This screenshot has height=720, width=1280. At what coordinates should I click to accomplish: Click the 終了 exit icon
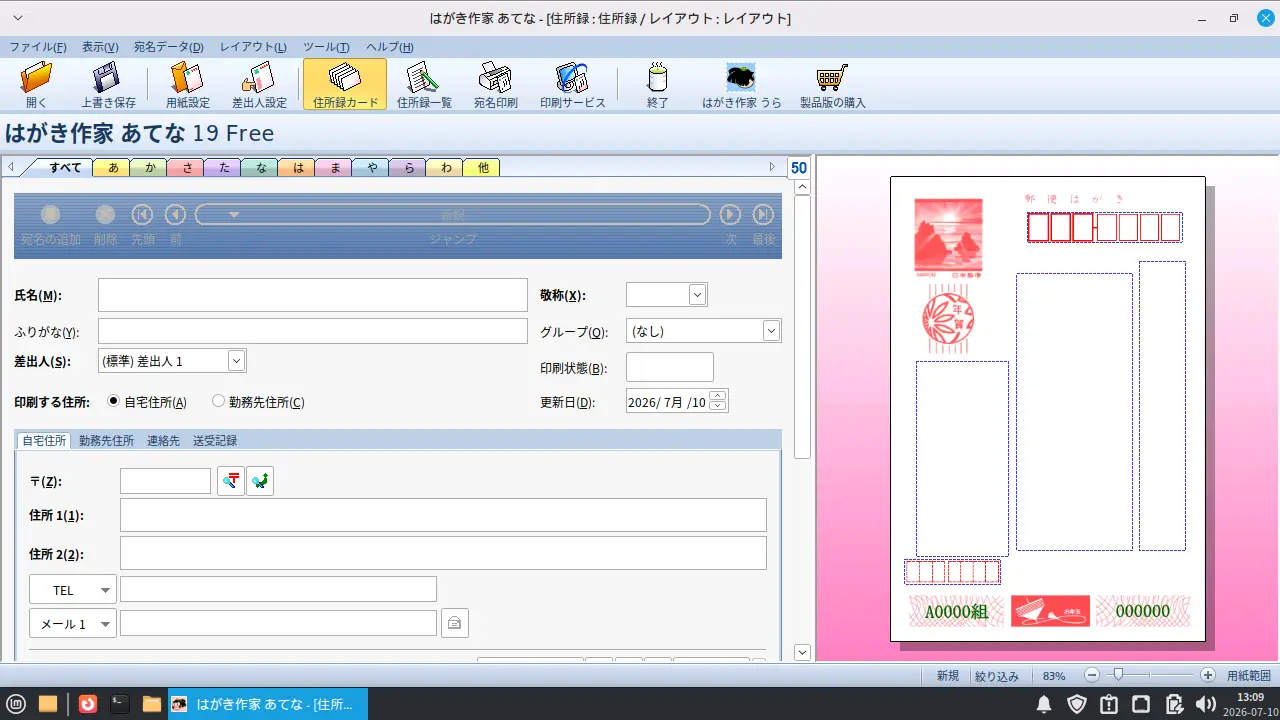(657, 85)
